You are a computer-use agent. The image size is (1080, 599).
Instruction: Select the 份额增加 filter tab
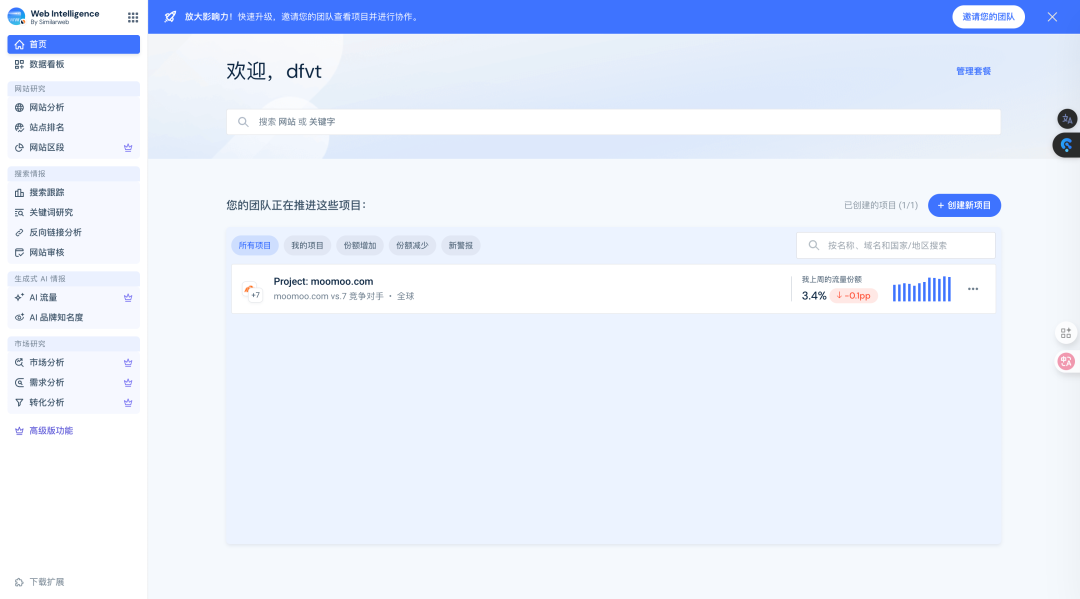[360, 245]
